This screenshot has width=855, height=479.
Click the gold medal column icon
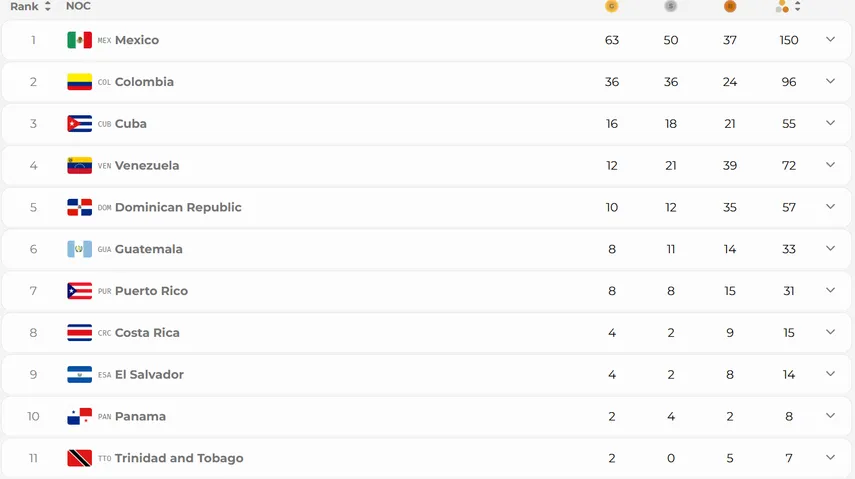tap(611, 6)
